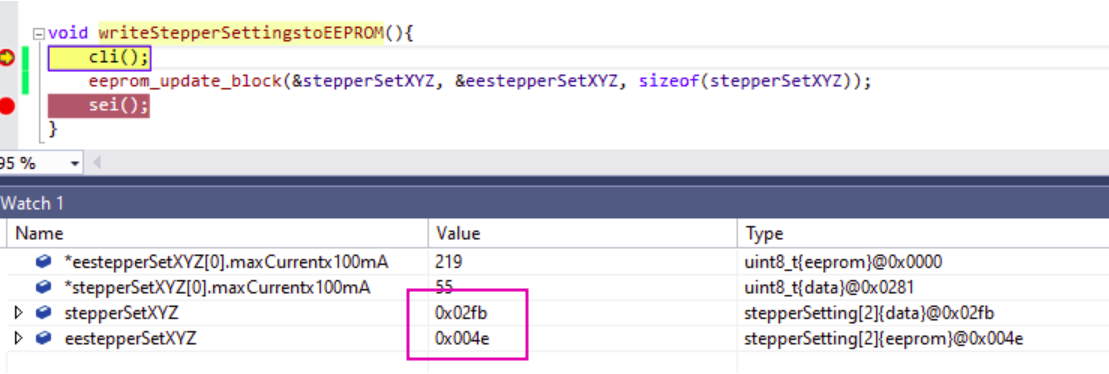Place the cursor on the eeprom_update_block line
This screenshot has height=374, width=1109.
click(480, 81)
